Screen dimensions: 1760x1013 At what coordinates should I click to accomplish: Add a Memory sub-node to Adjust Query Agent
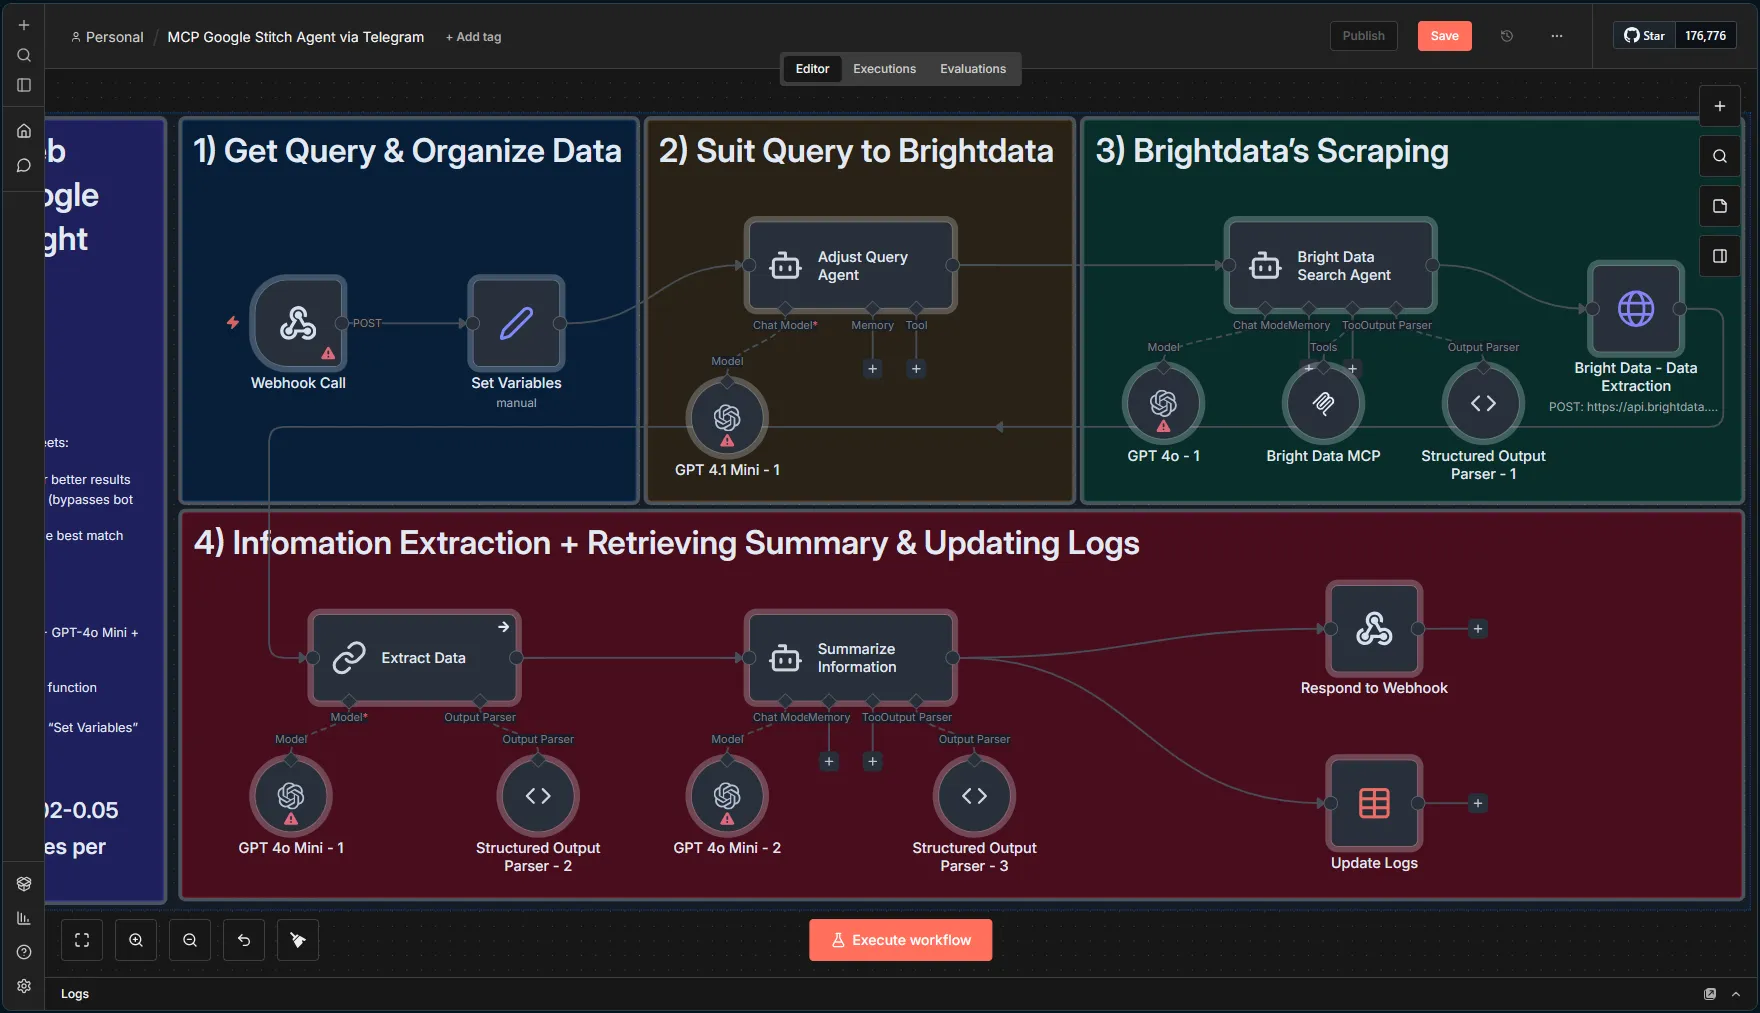tap(872, 369)
